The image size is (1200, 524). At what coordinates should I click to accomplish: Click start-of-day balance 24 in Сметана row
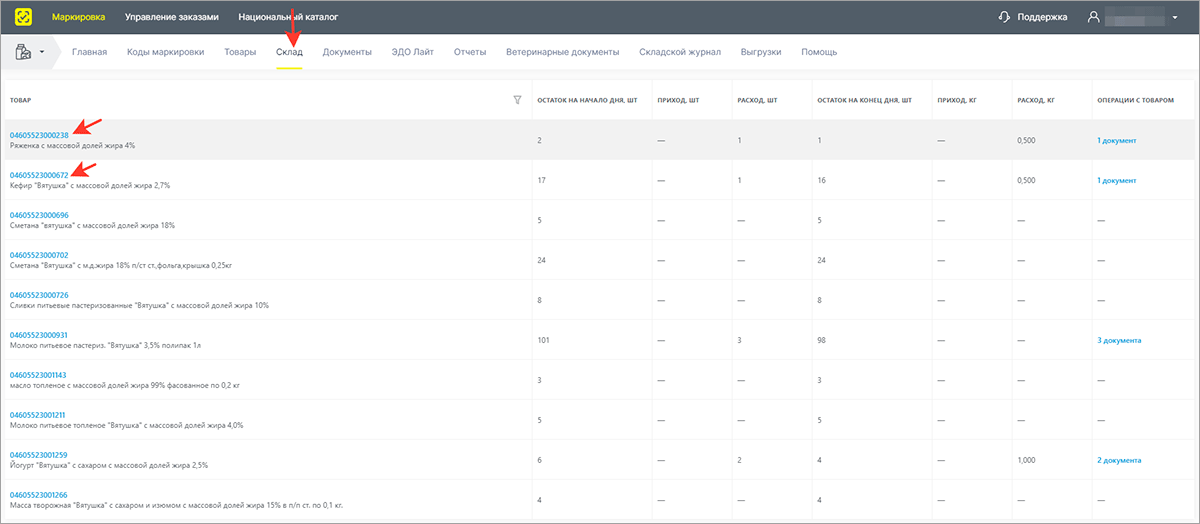click(541, 260)
